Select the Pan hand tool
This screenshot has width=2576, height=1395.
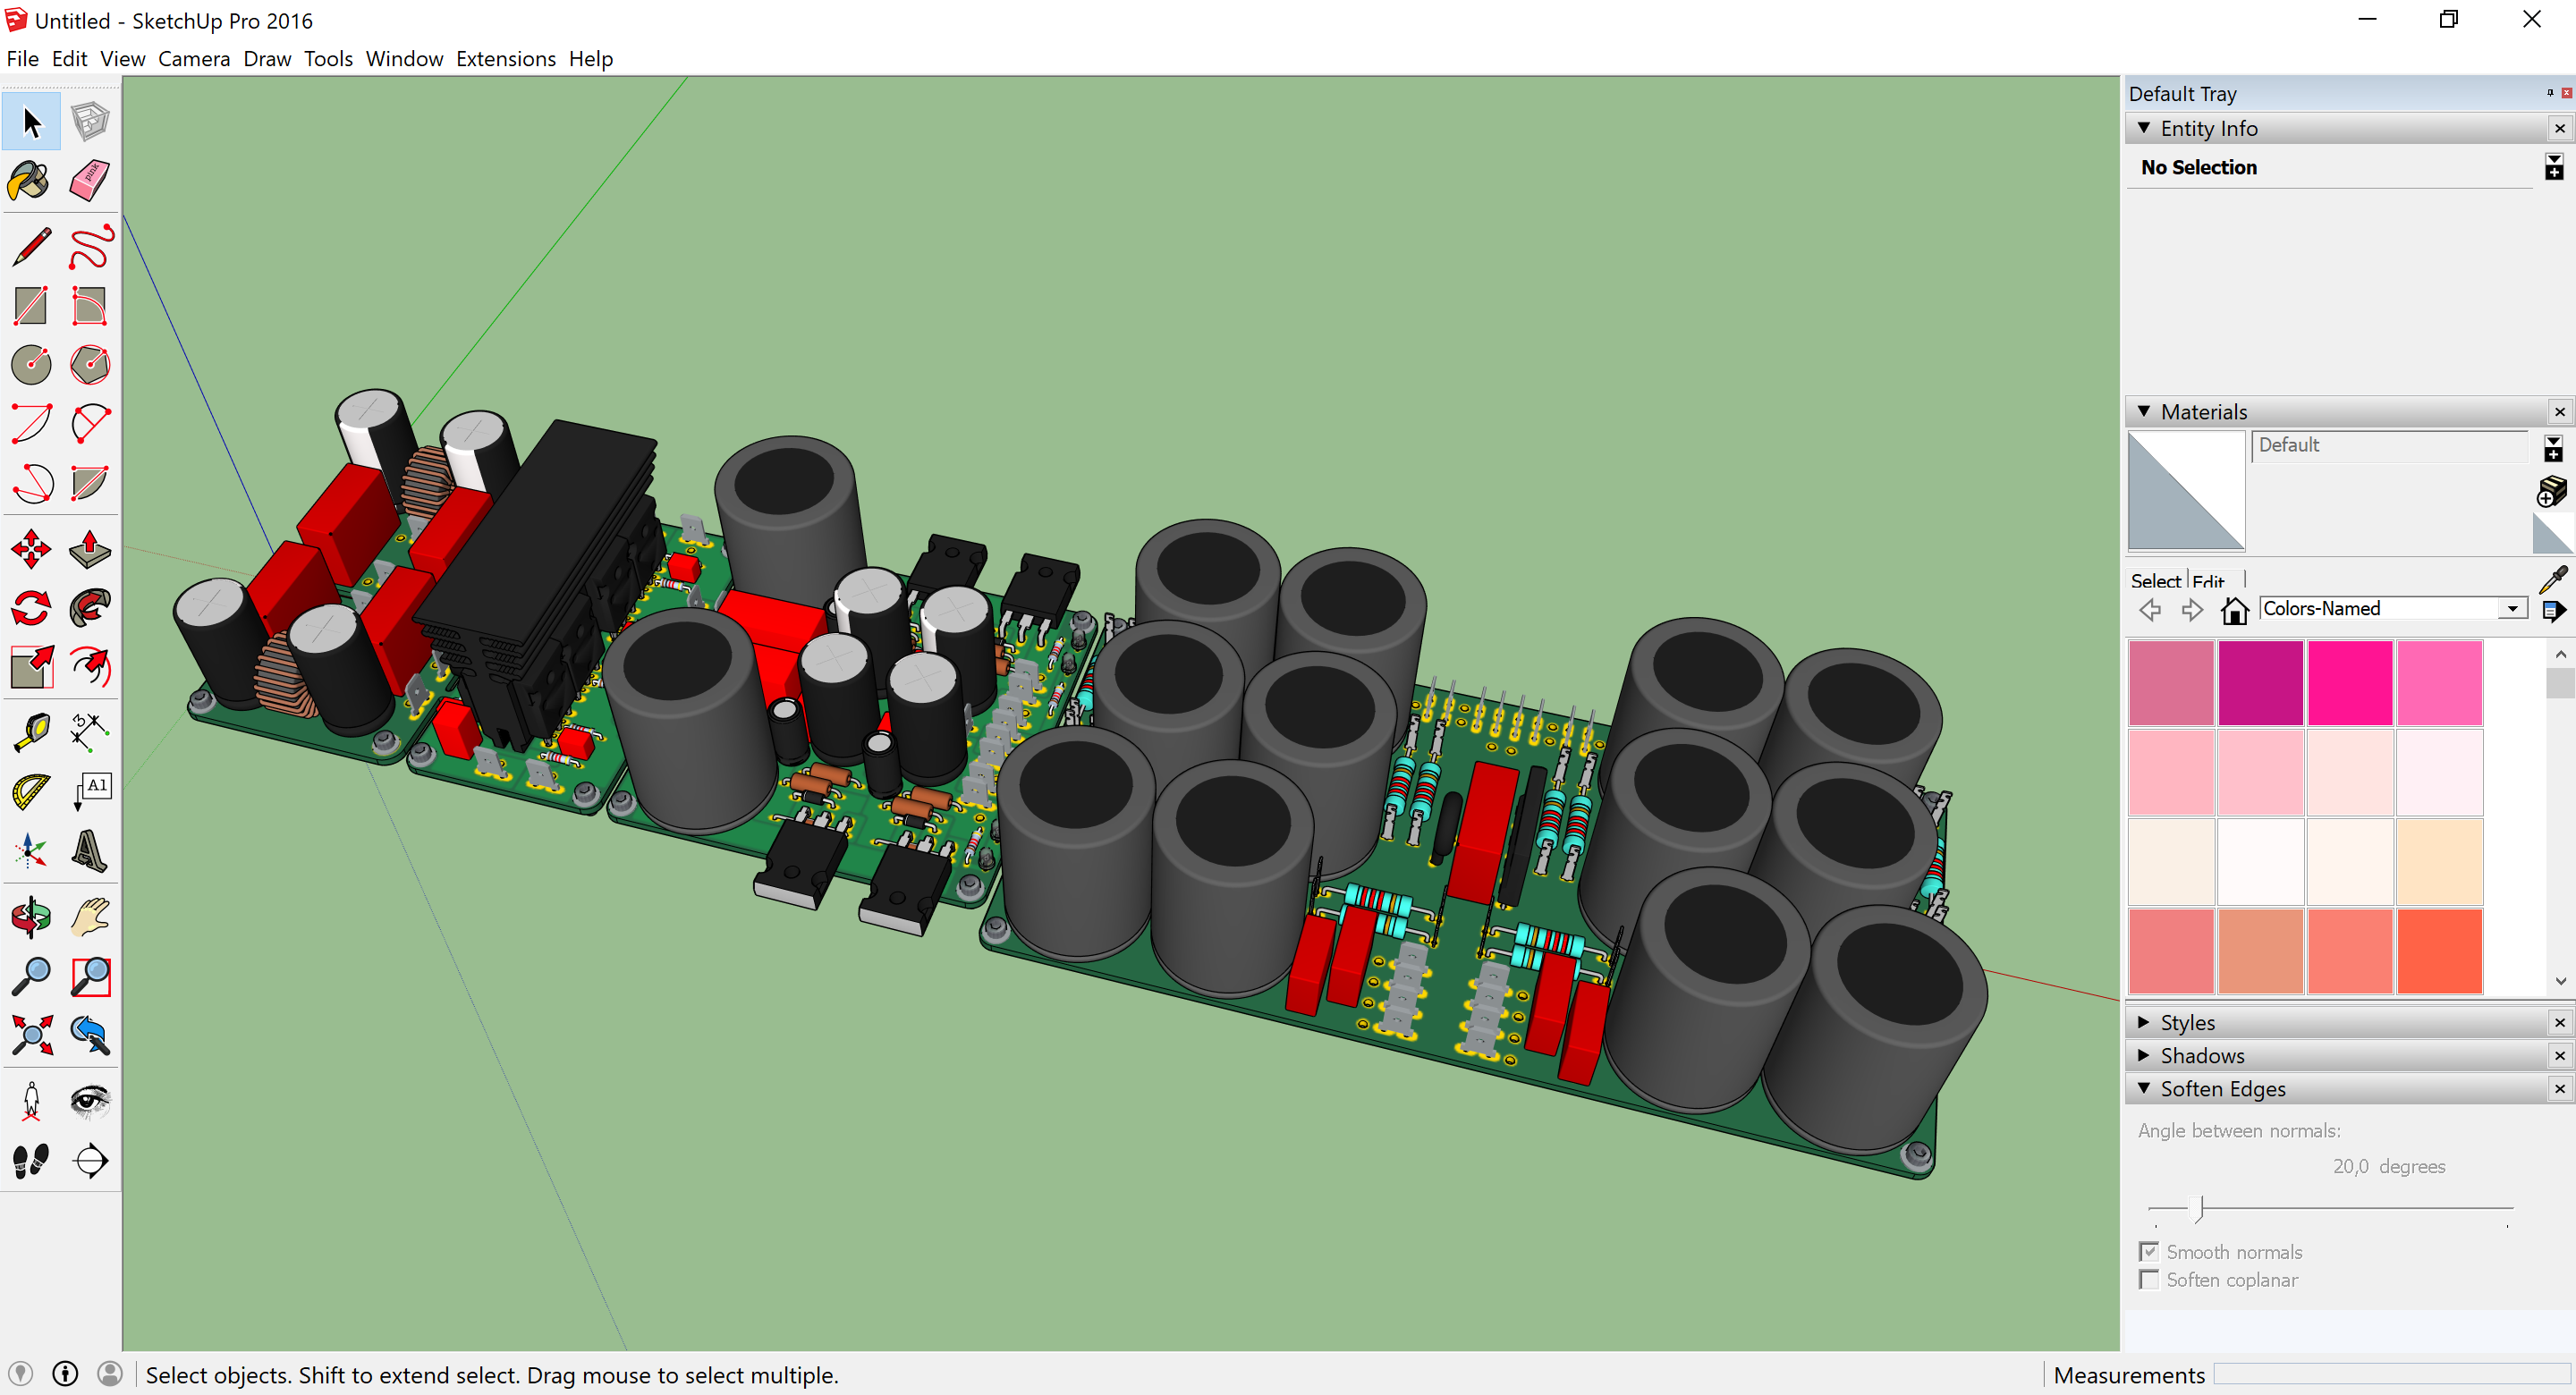pos(90,917)
